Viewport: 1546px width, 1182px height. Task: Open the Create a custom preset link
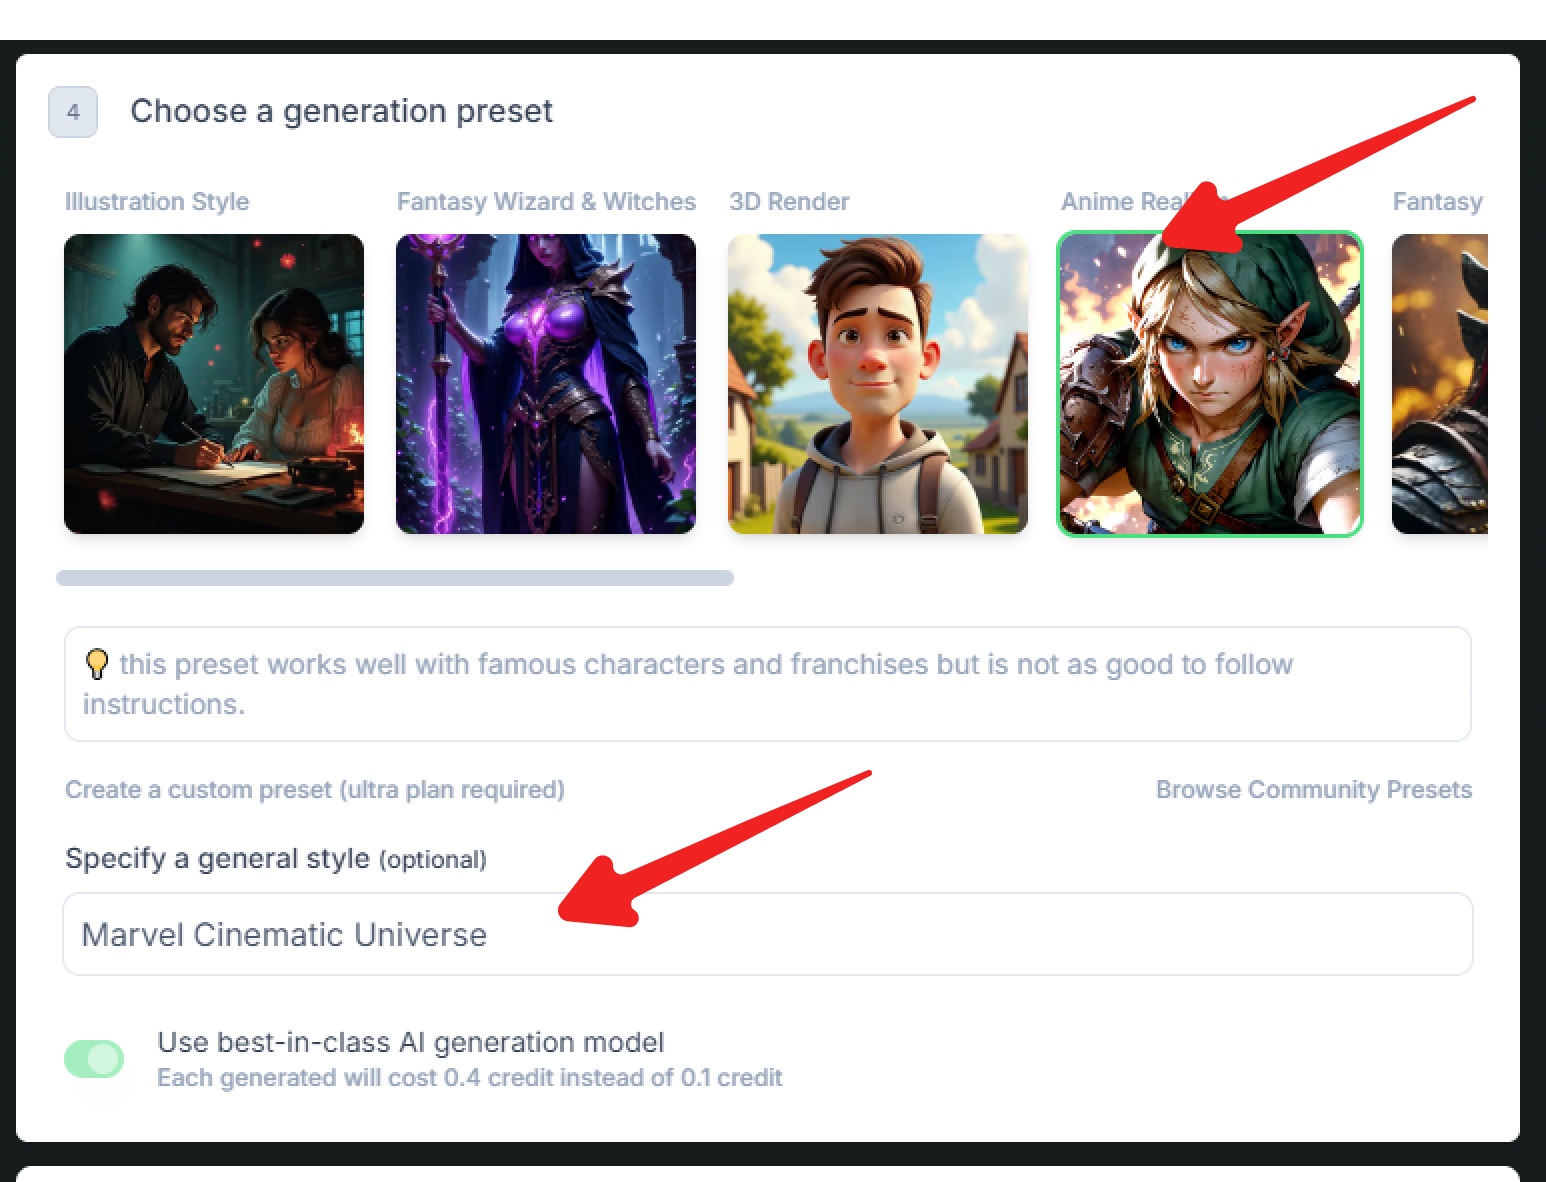(315, 790)
